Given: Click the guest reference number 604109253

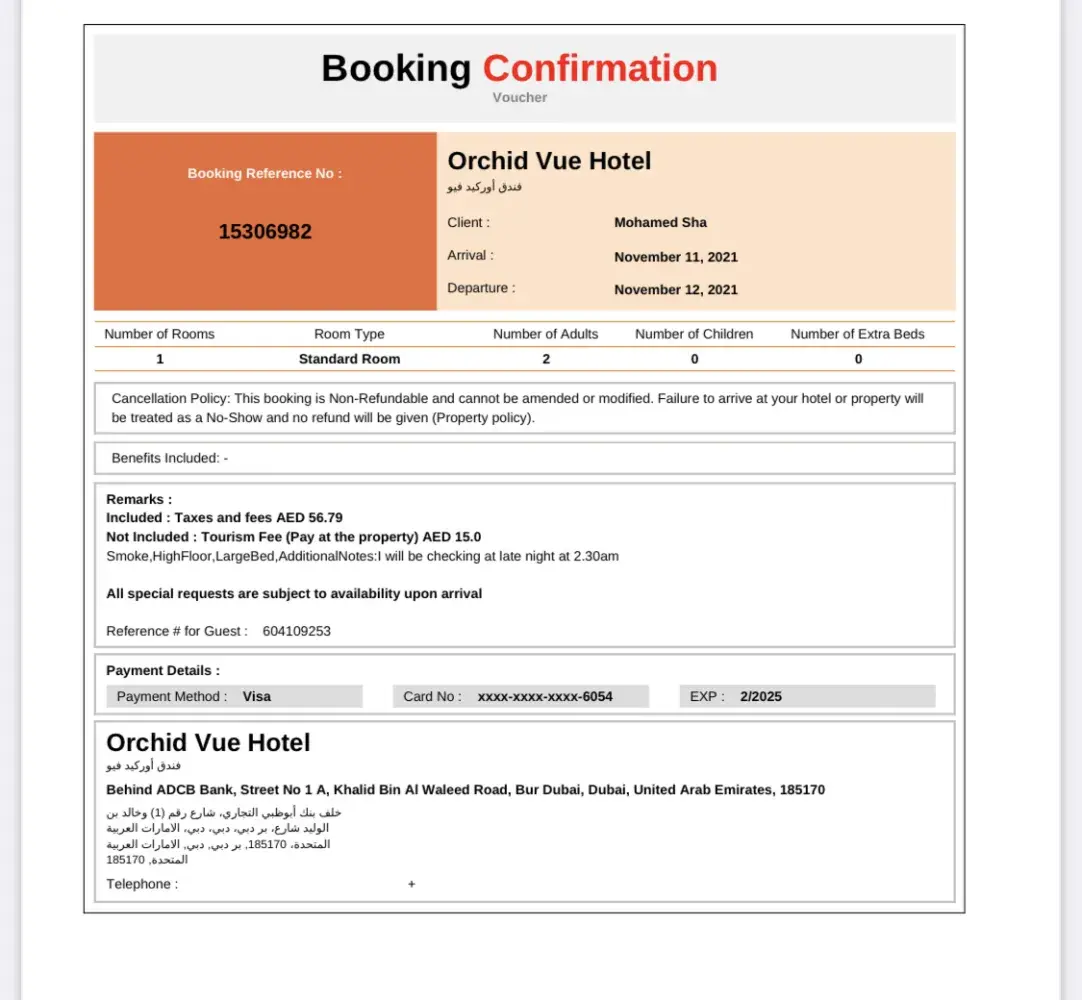Looking at the screenshot, I should coord(297,631).
